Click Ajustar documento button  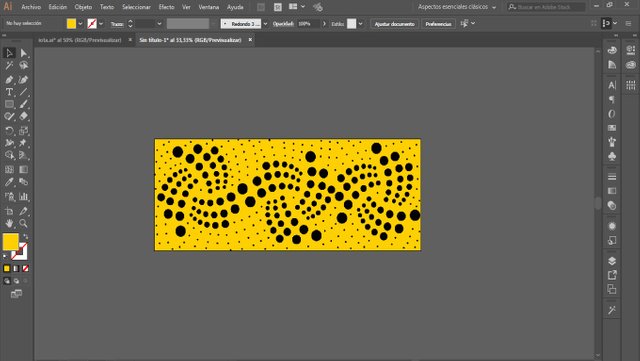click(x=394, y=24)
